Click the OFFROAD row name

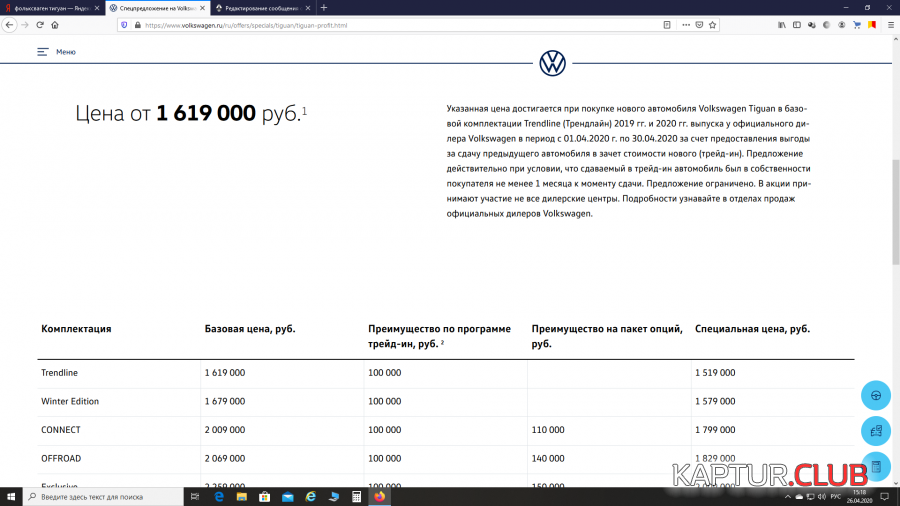pos(61,459)
